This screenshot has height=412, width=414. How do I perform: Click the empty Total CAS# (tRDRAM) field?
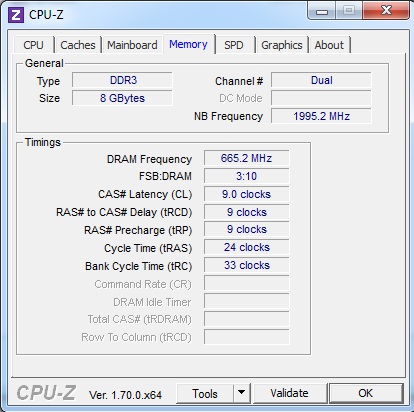247,319
